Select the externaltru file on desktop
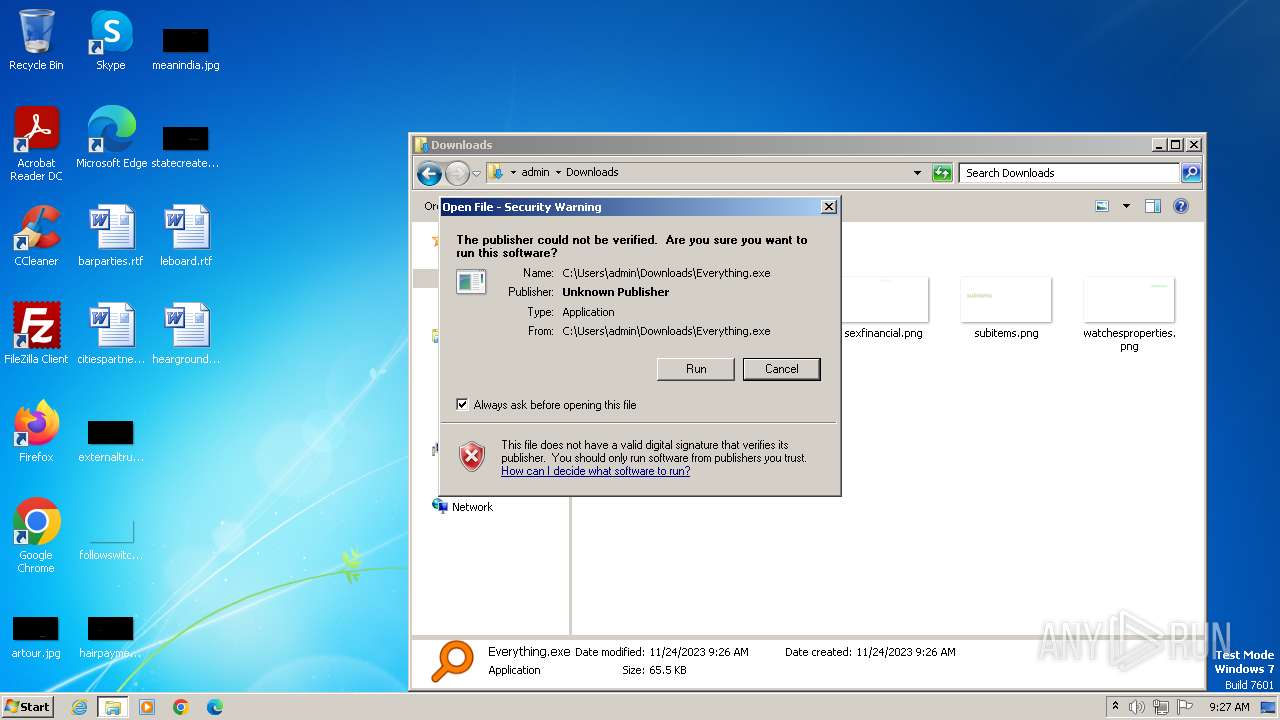The image size is (1280, 720). pos(111,441)
